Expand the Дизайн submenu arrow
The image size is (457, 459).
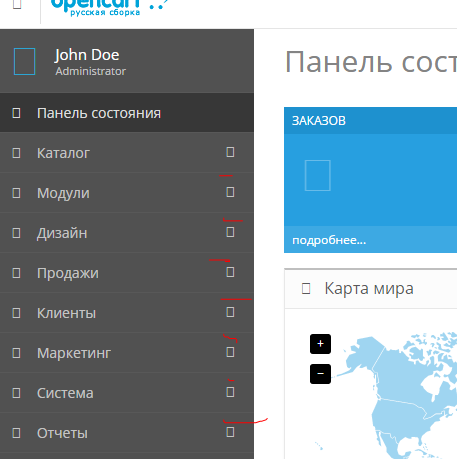230,232
